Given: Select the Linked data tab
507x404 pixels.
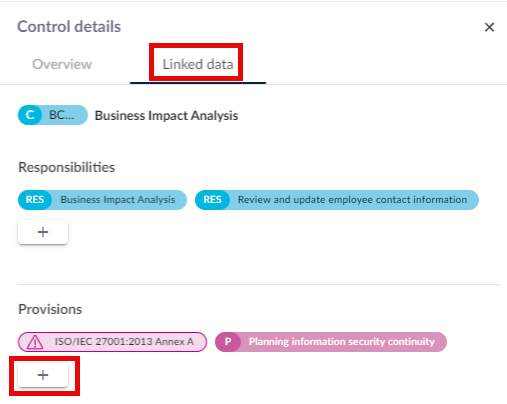Looking at the screenshot, I should coord(198,64).
